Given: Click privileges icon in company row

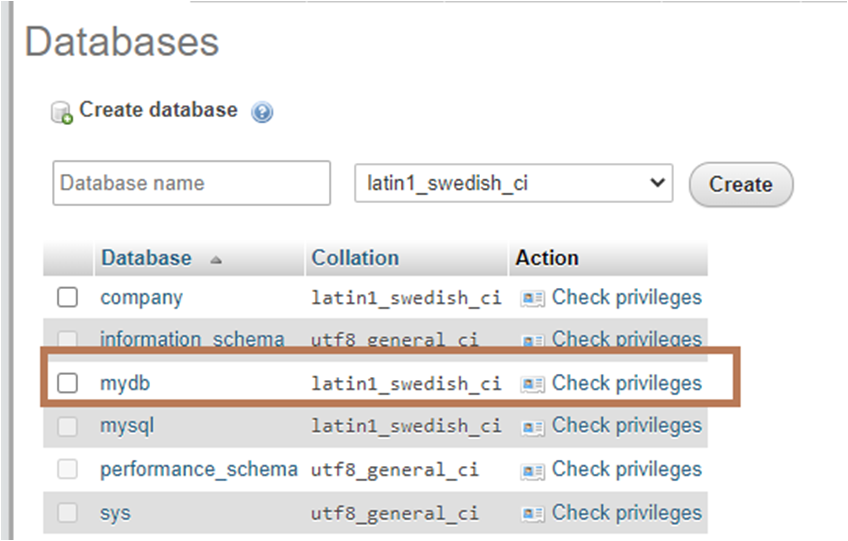Looking at the screenshot, I should [533, 298].
